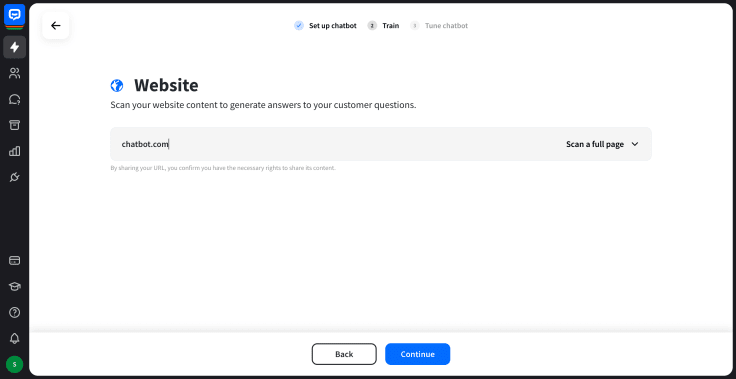Open the notifications bell icon
736x379 pixels.
point(15,338)
